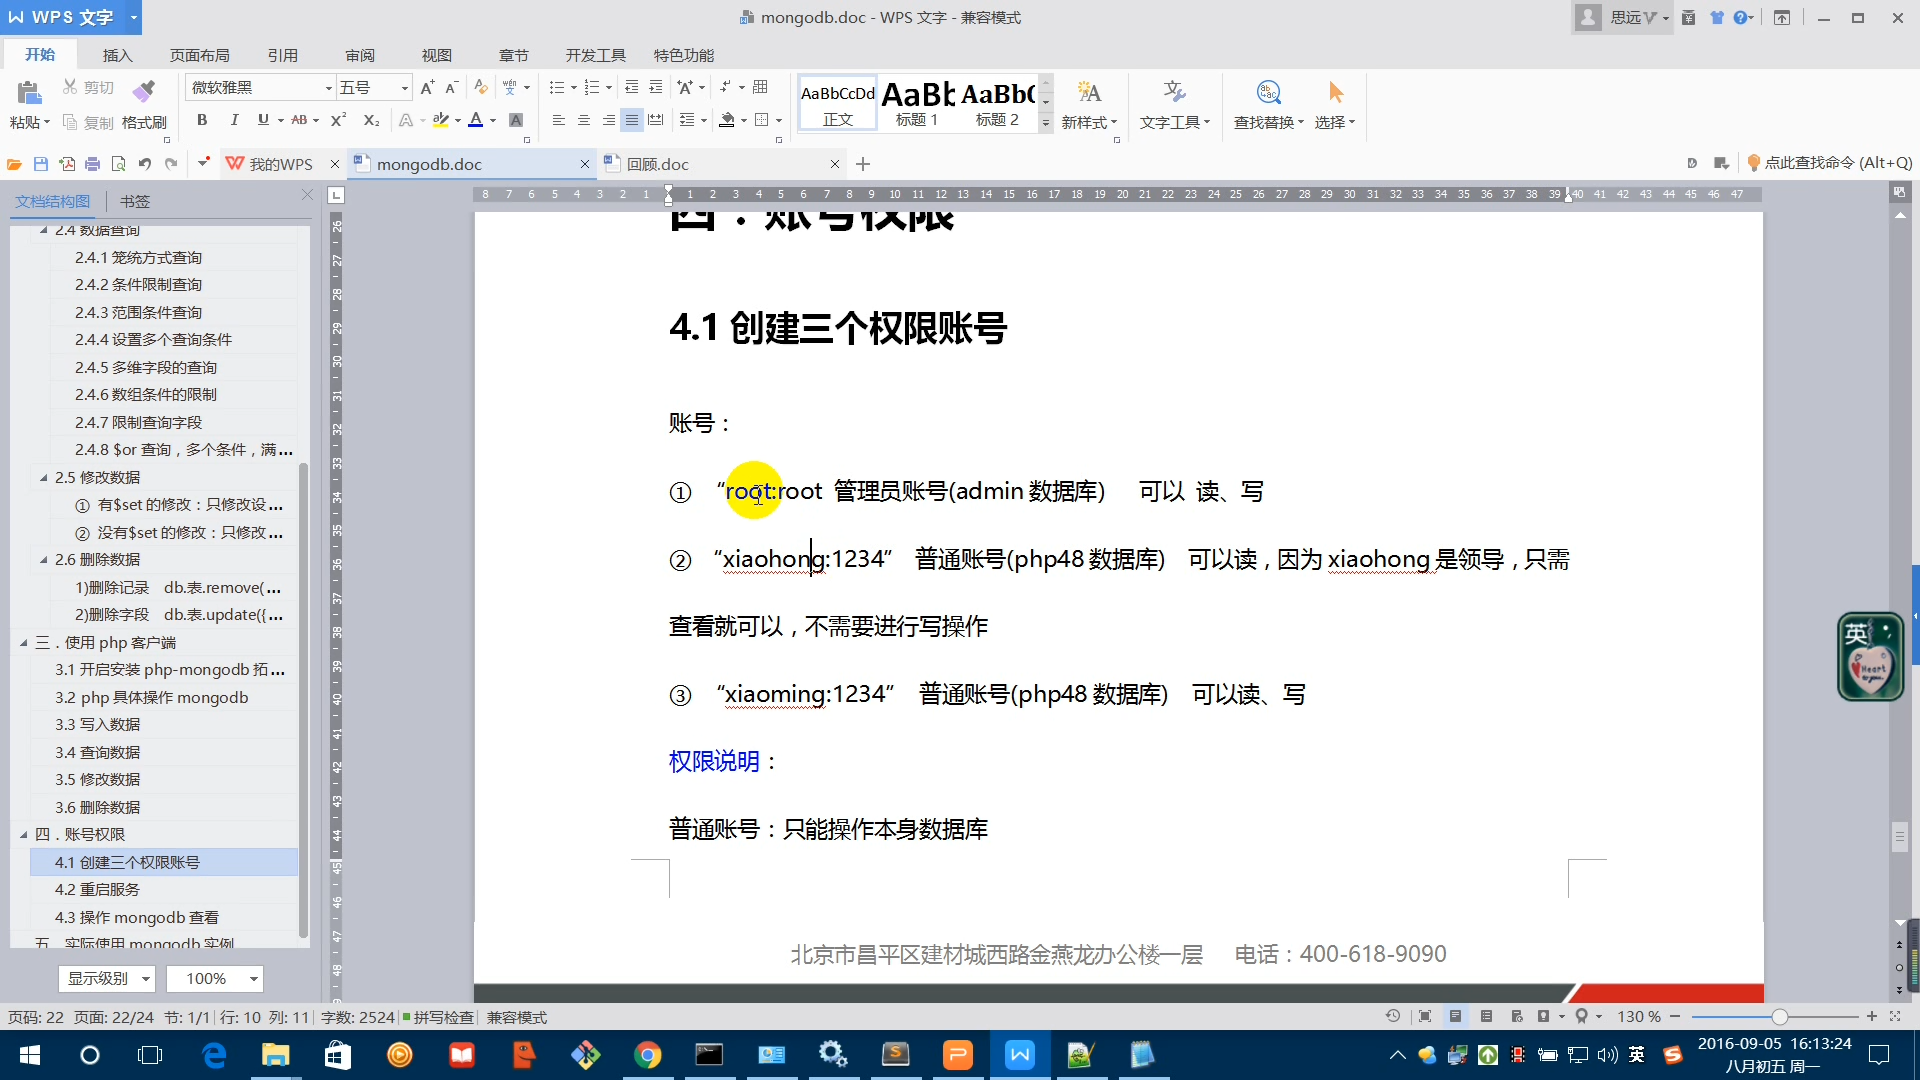The image size is (1920, 1080).
Task: Toggle center text alignment
Action: click(583, 120)
